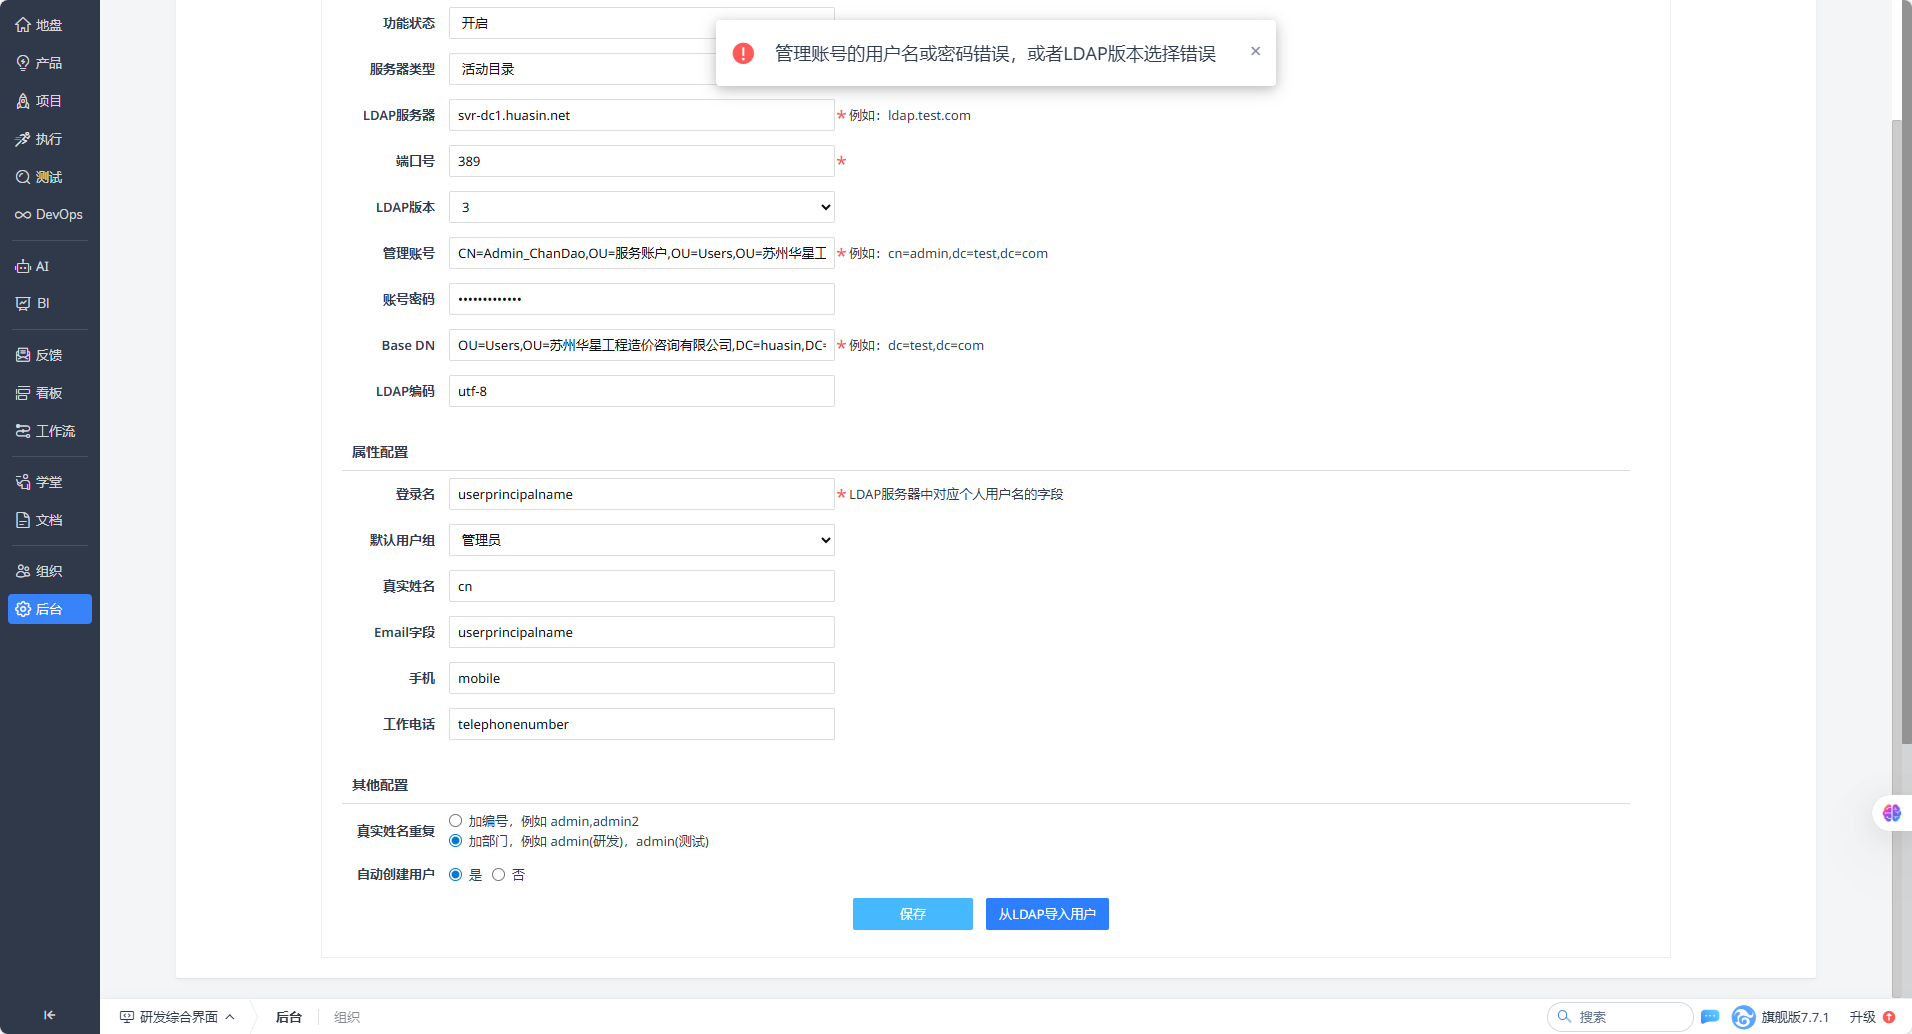Select 否 for 自动创建用户
The height and width of the screenshot is (1034, 1912).
498,875
